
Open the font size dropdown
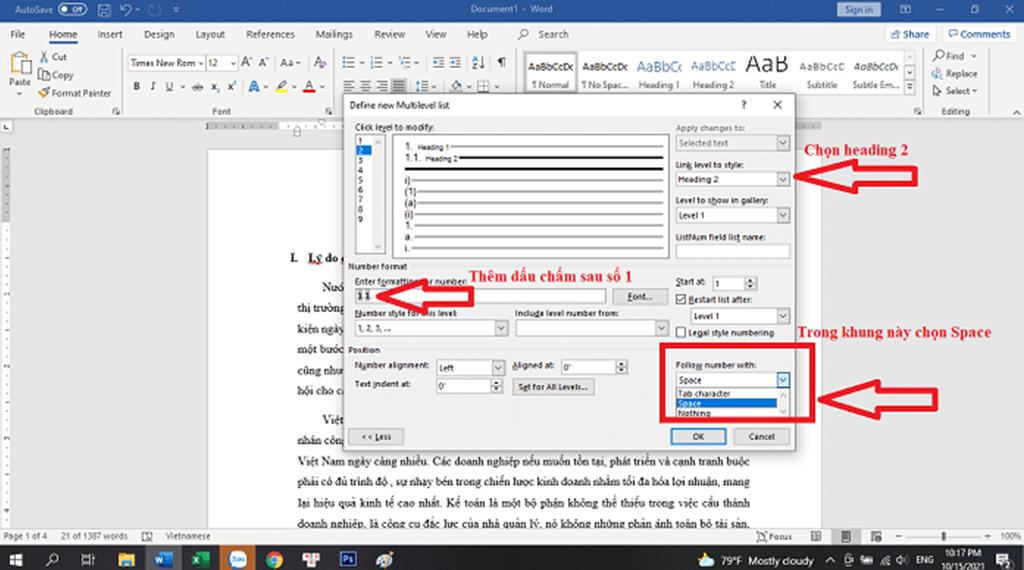pyautogui.click(x=232, y=63)
